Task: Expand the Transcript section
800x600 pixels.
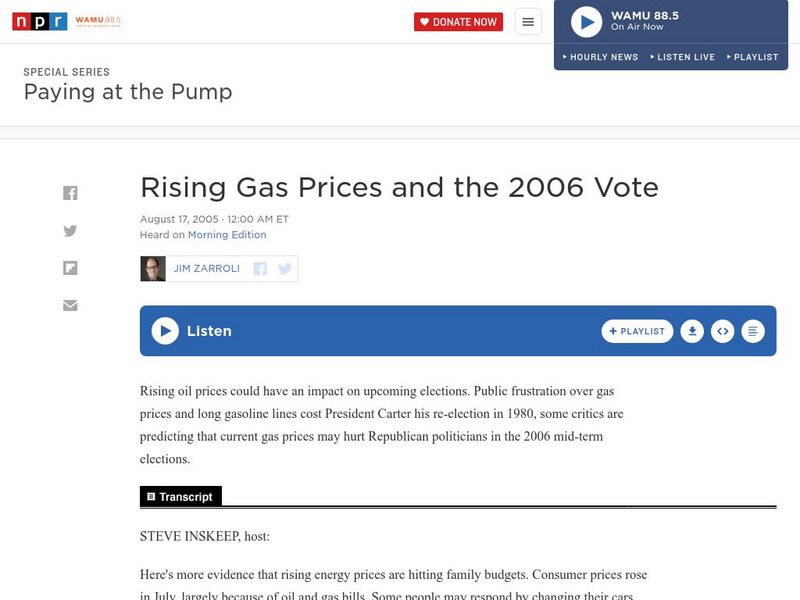Action: [183, 494]
